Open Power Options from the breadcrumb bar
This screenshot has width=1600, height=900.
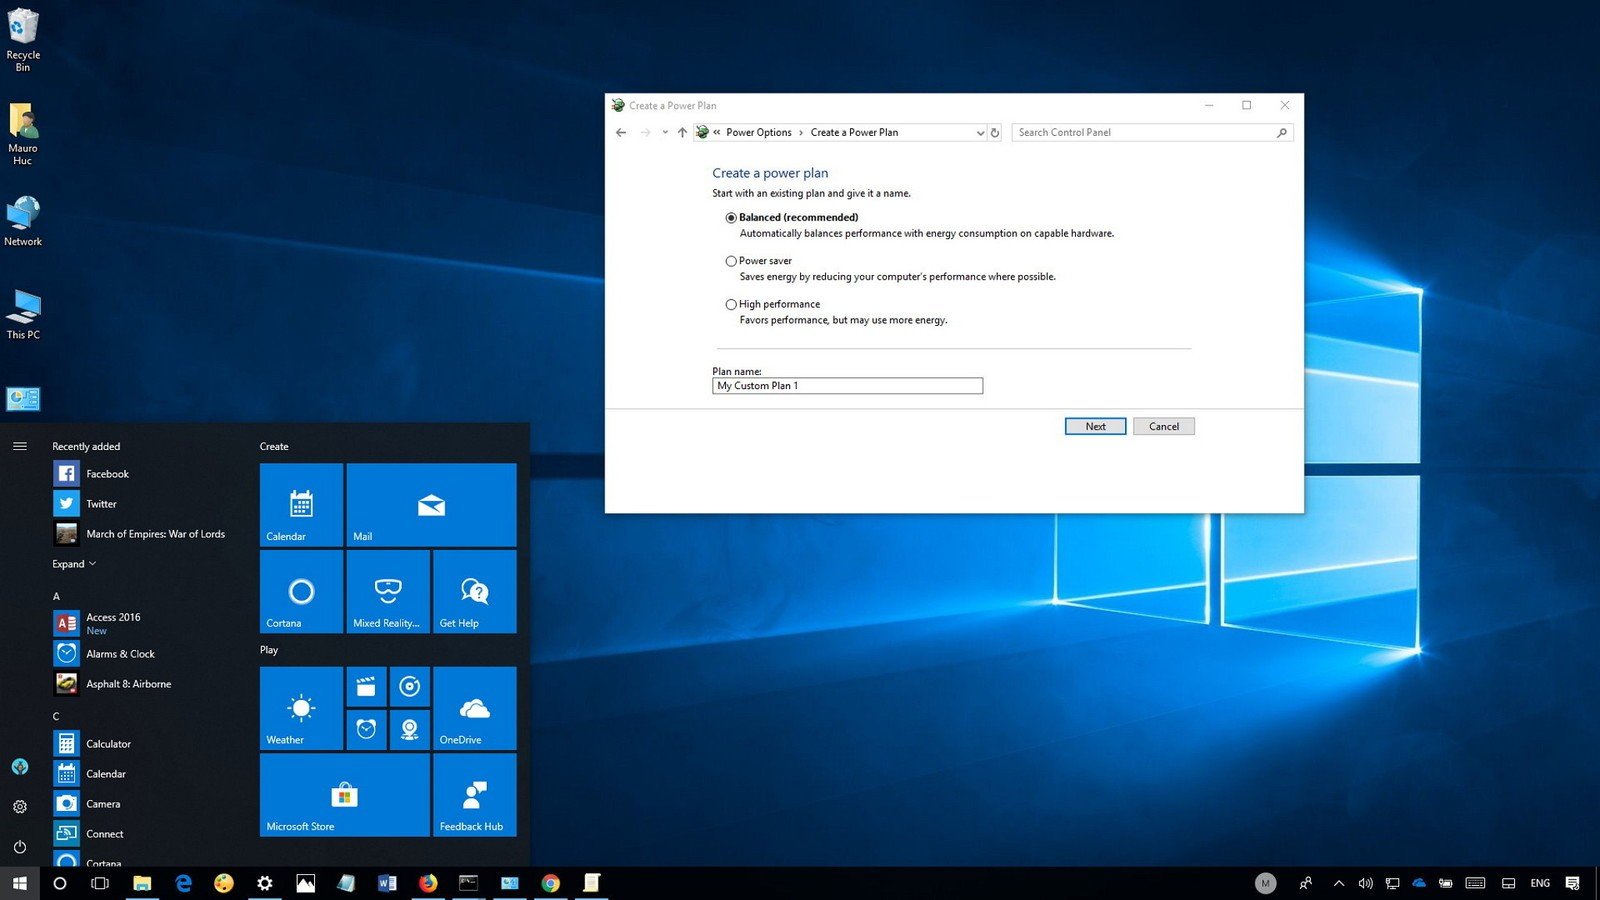(x=759, y=132)
